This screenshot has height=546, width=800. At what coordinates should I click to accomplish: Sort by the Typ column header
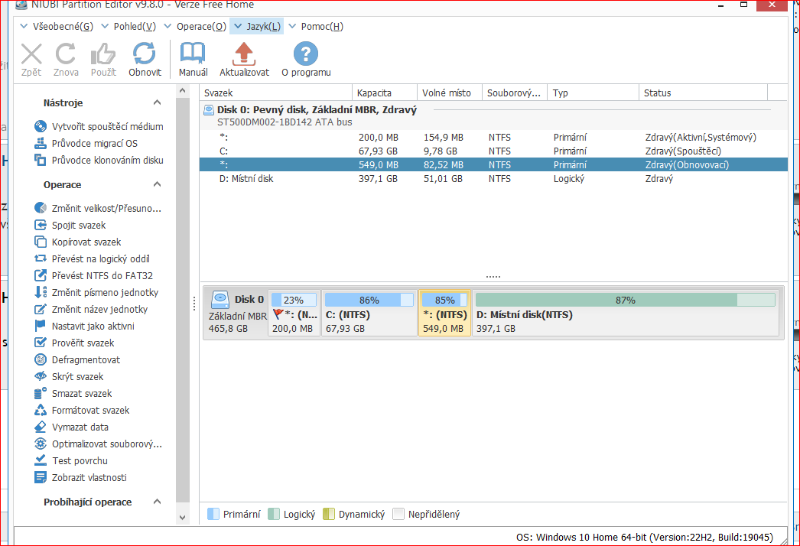(x=593, y=93)
